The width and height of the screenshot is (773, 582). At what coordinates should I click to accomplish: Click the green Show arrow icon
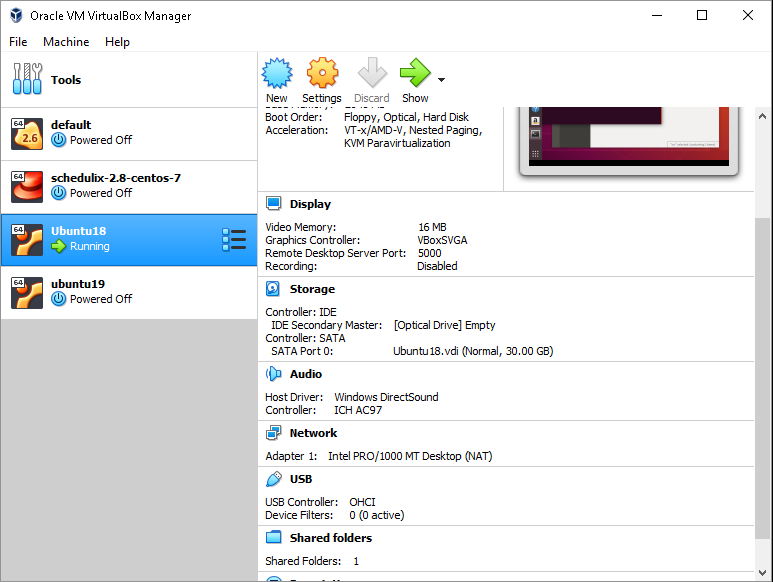coord(415,73)
